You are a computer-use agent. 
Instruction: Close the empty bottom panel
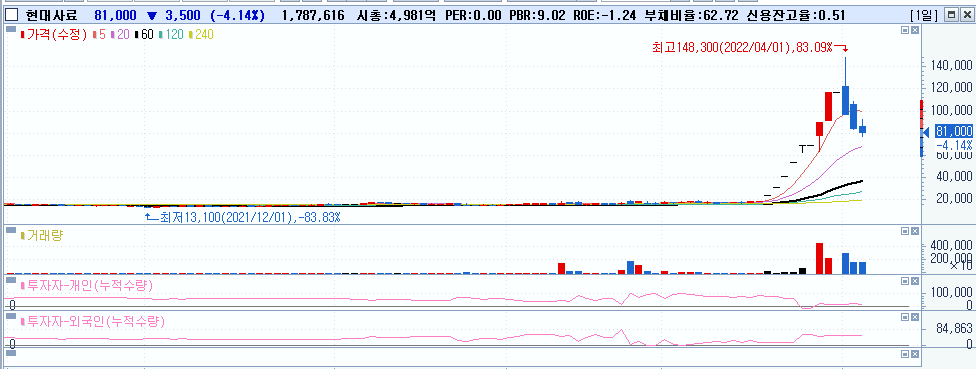pyautogui.click(x=914, y=353)
